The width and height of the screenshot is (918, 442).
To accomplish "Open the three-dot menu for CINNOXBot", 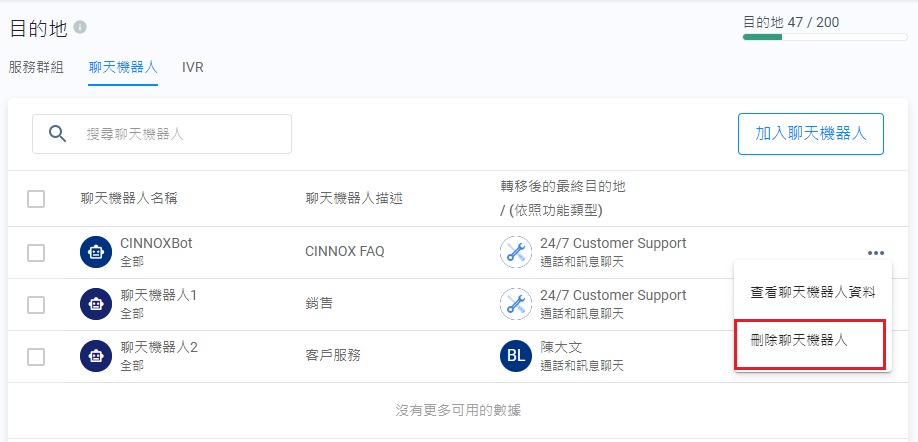I will tap(877, 253).
